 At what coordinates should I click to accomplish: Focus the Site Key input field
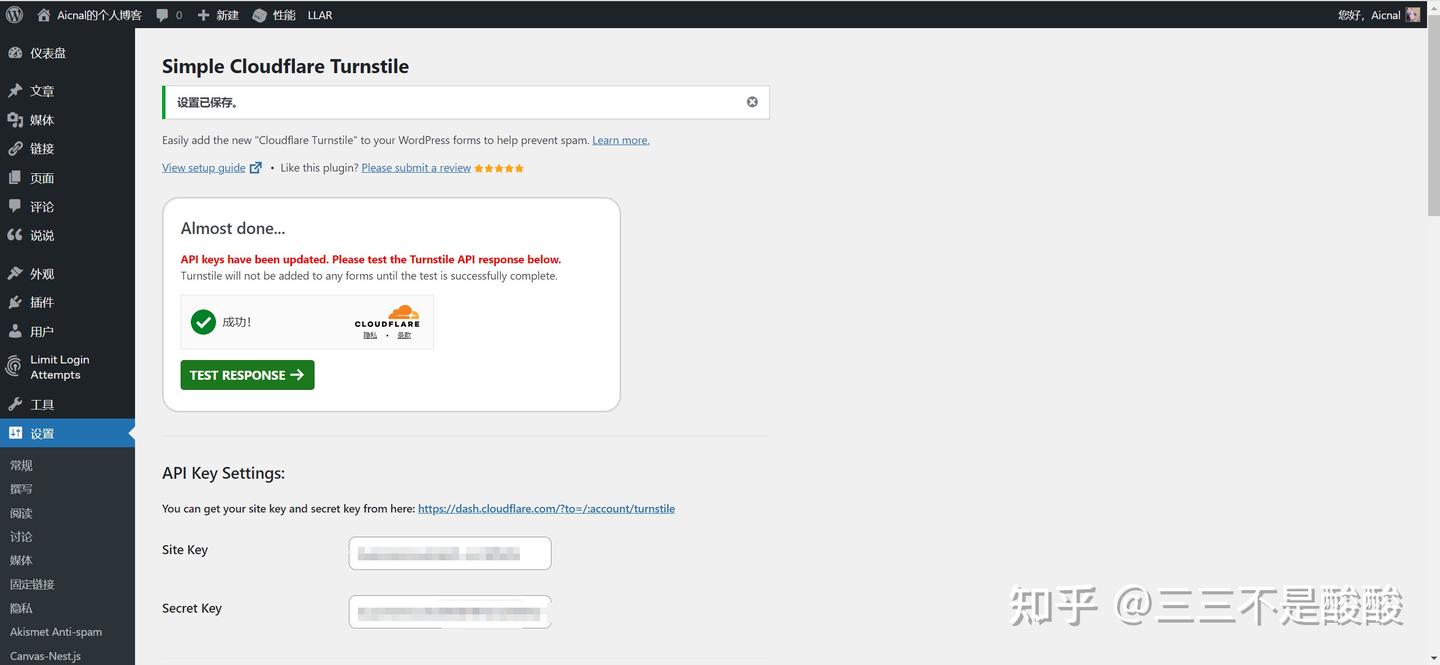tap(450, 553)
